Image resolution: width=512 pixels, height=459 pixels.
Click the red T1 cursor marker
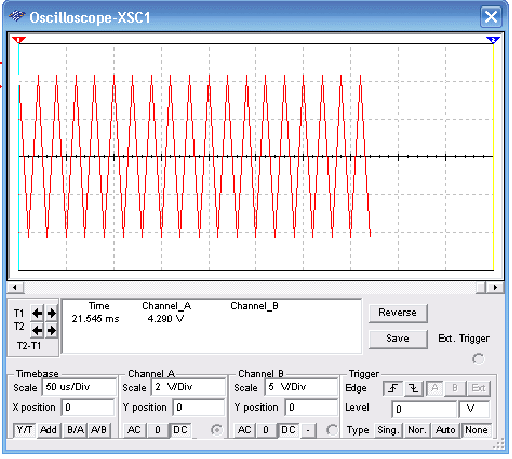coord(18,40)
